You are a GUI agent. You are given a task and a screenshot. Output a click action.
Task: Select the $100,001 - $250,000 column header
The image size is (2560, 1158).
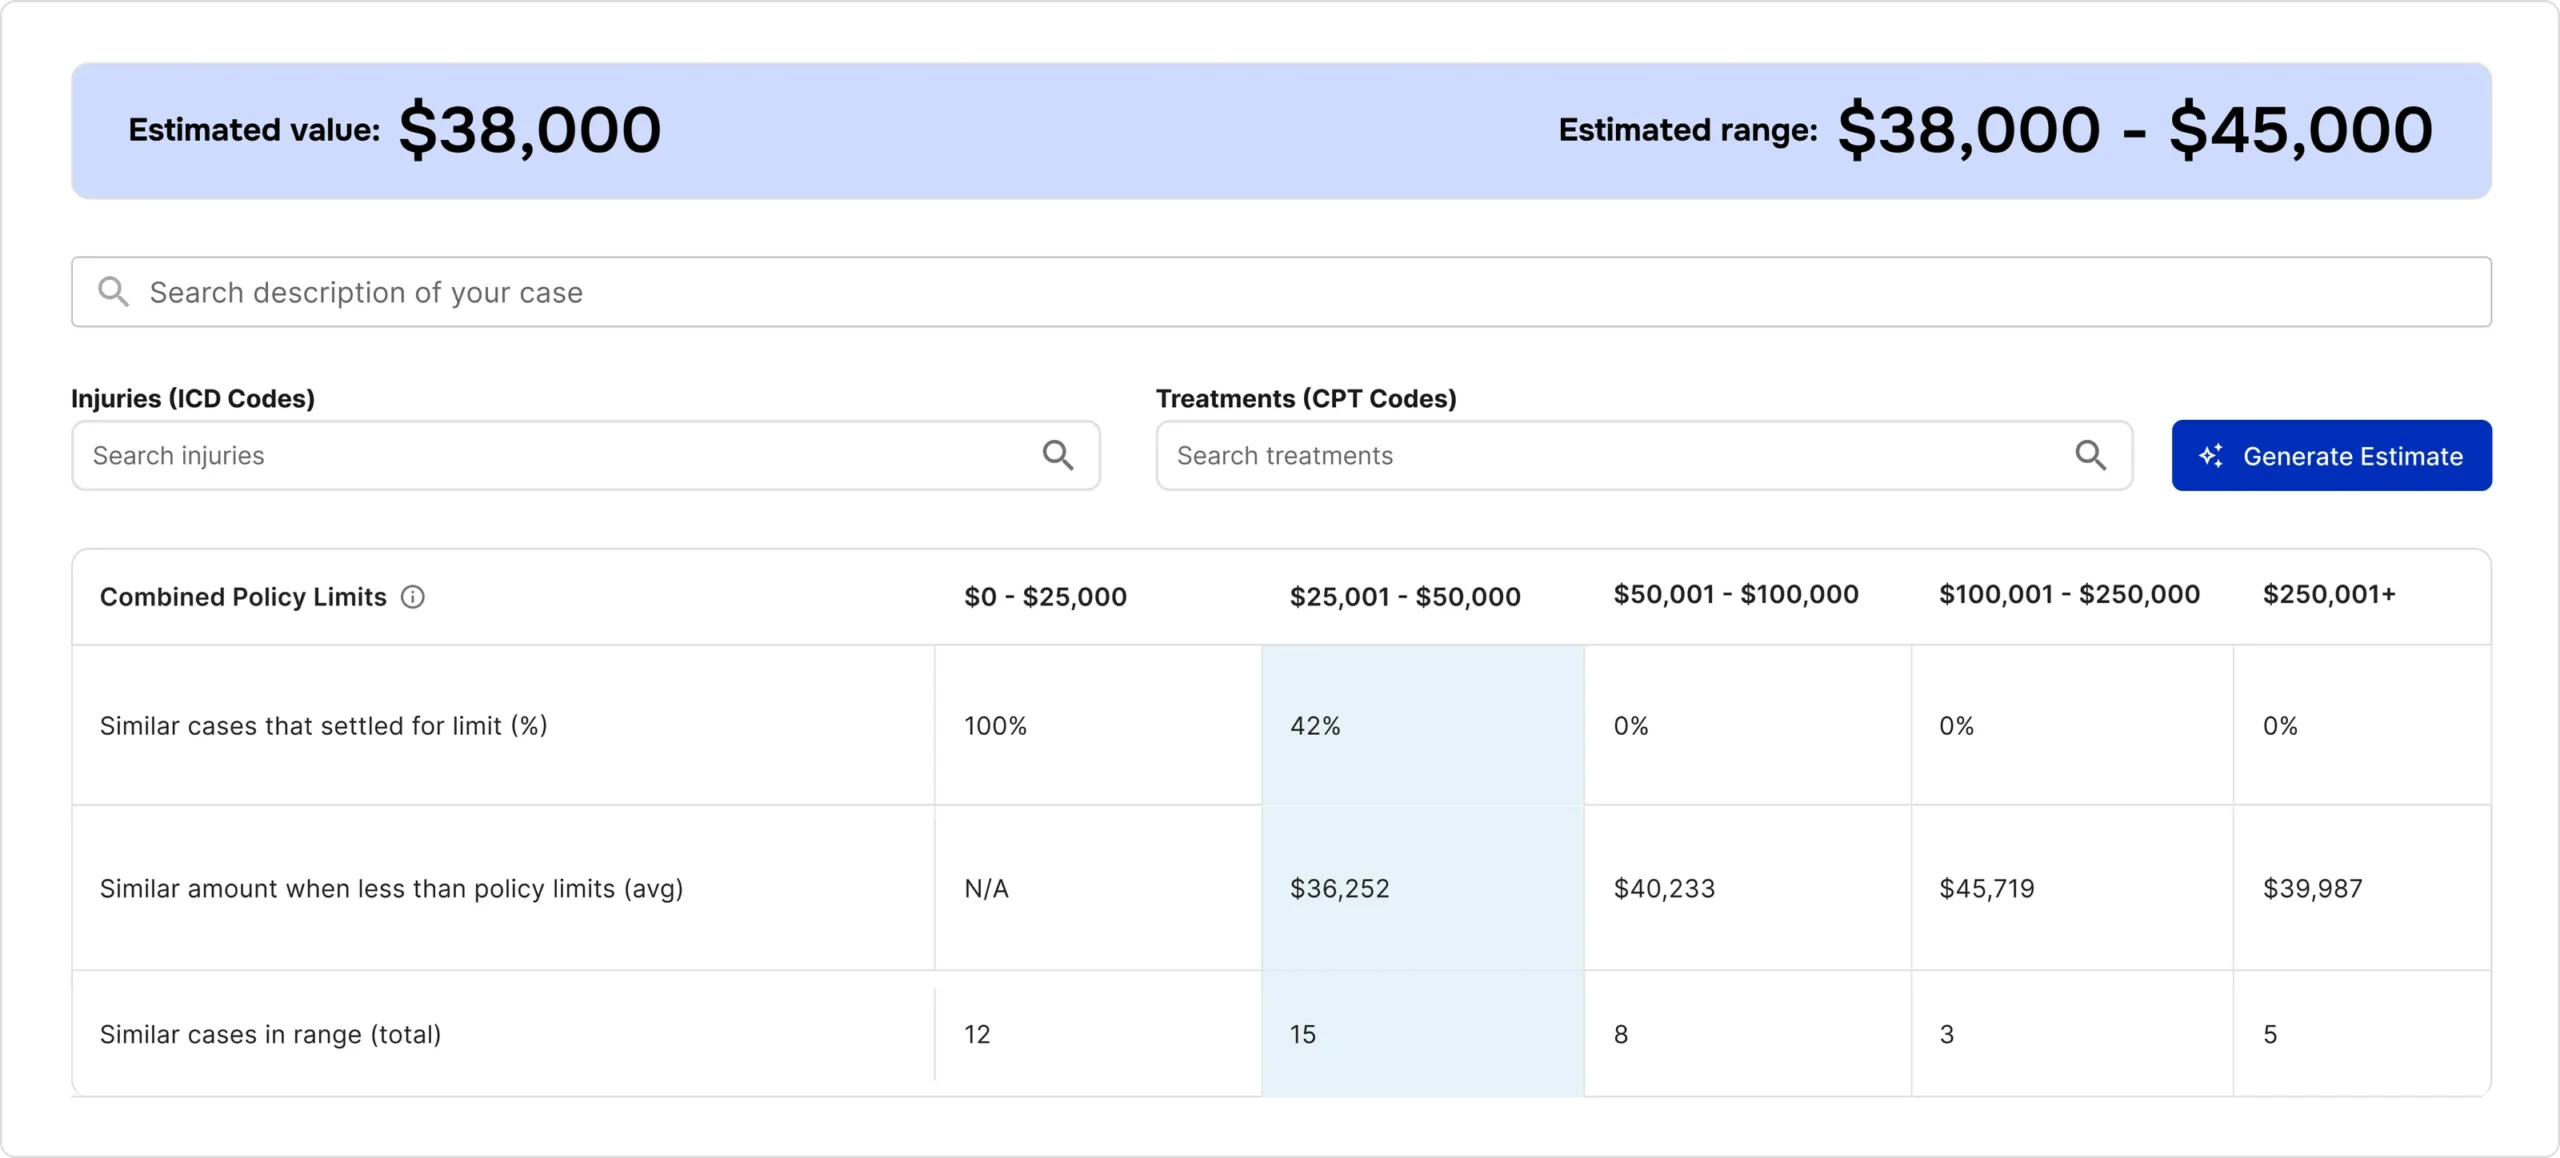click(2069, 595)
